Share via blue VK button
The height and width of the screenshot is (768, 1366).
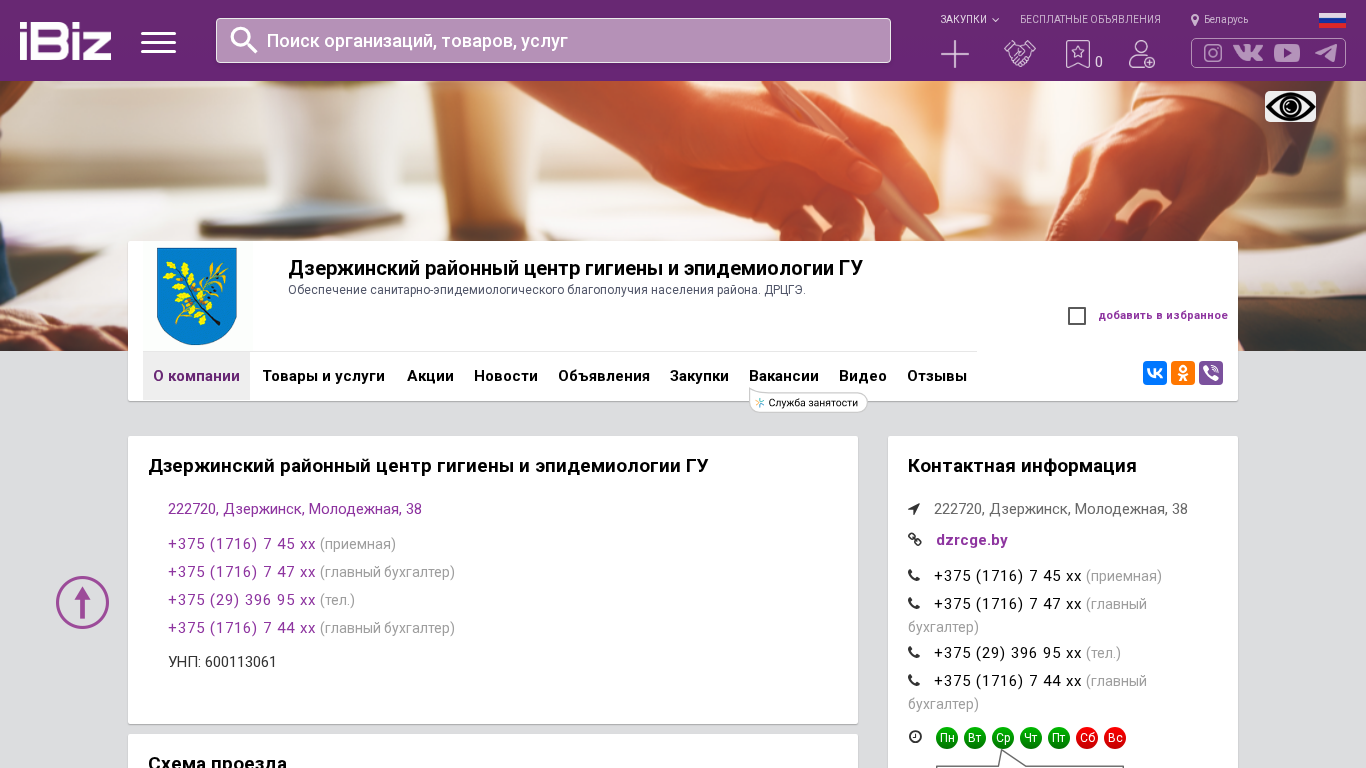click(x=1155, y=373)
